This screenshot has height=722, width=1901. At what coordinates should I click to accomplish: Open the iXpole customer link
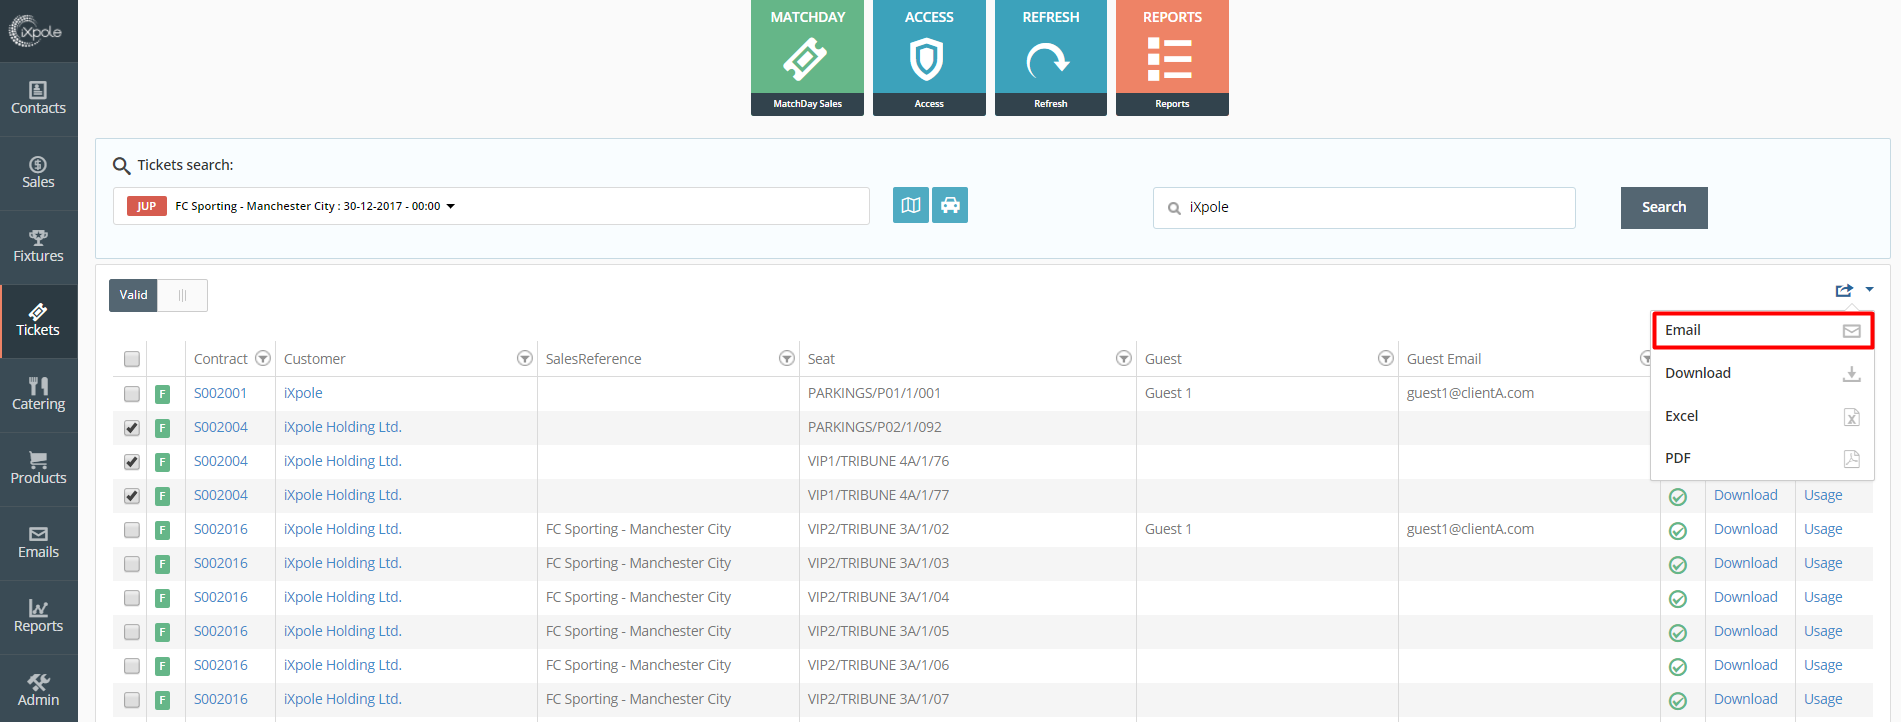tap(303, 393)
